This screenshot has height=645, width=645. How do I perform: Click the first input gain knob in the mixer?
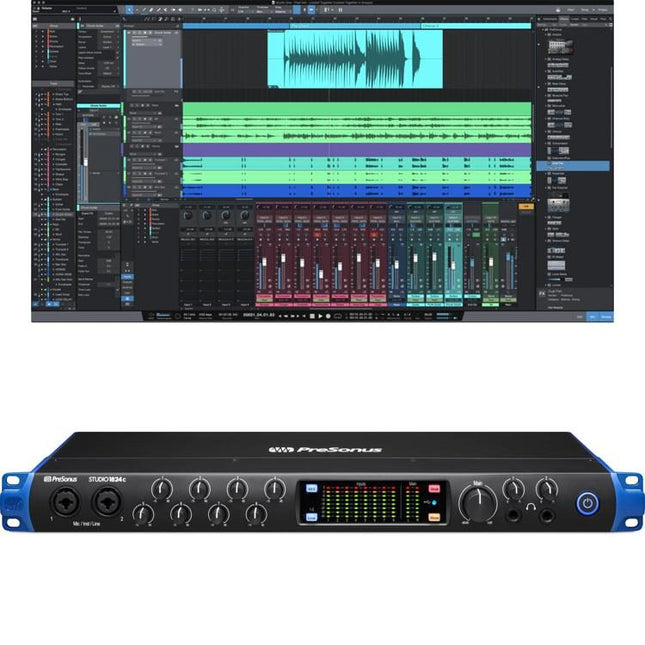[188, 216]
